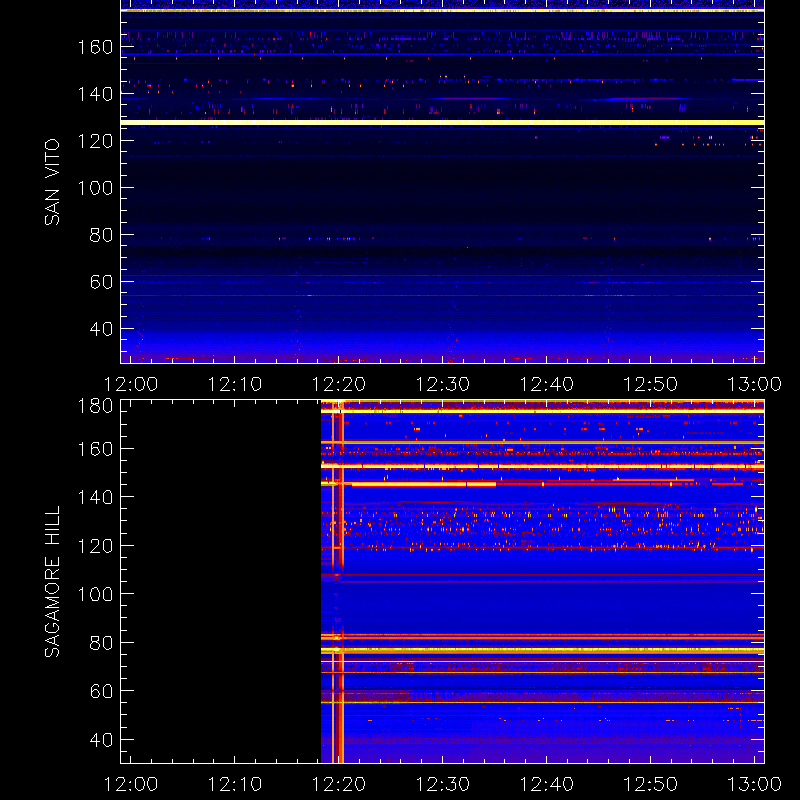This screenshot has width=800, height=800.
Task: Pick the 100 tick label on SAGAMORE HILL plot
Action: click(95, 594)
